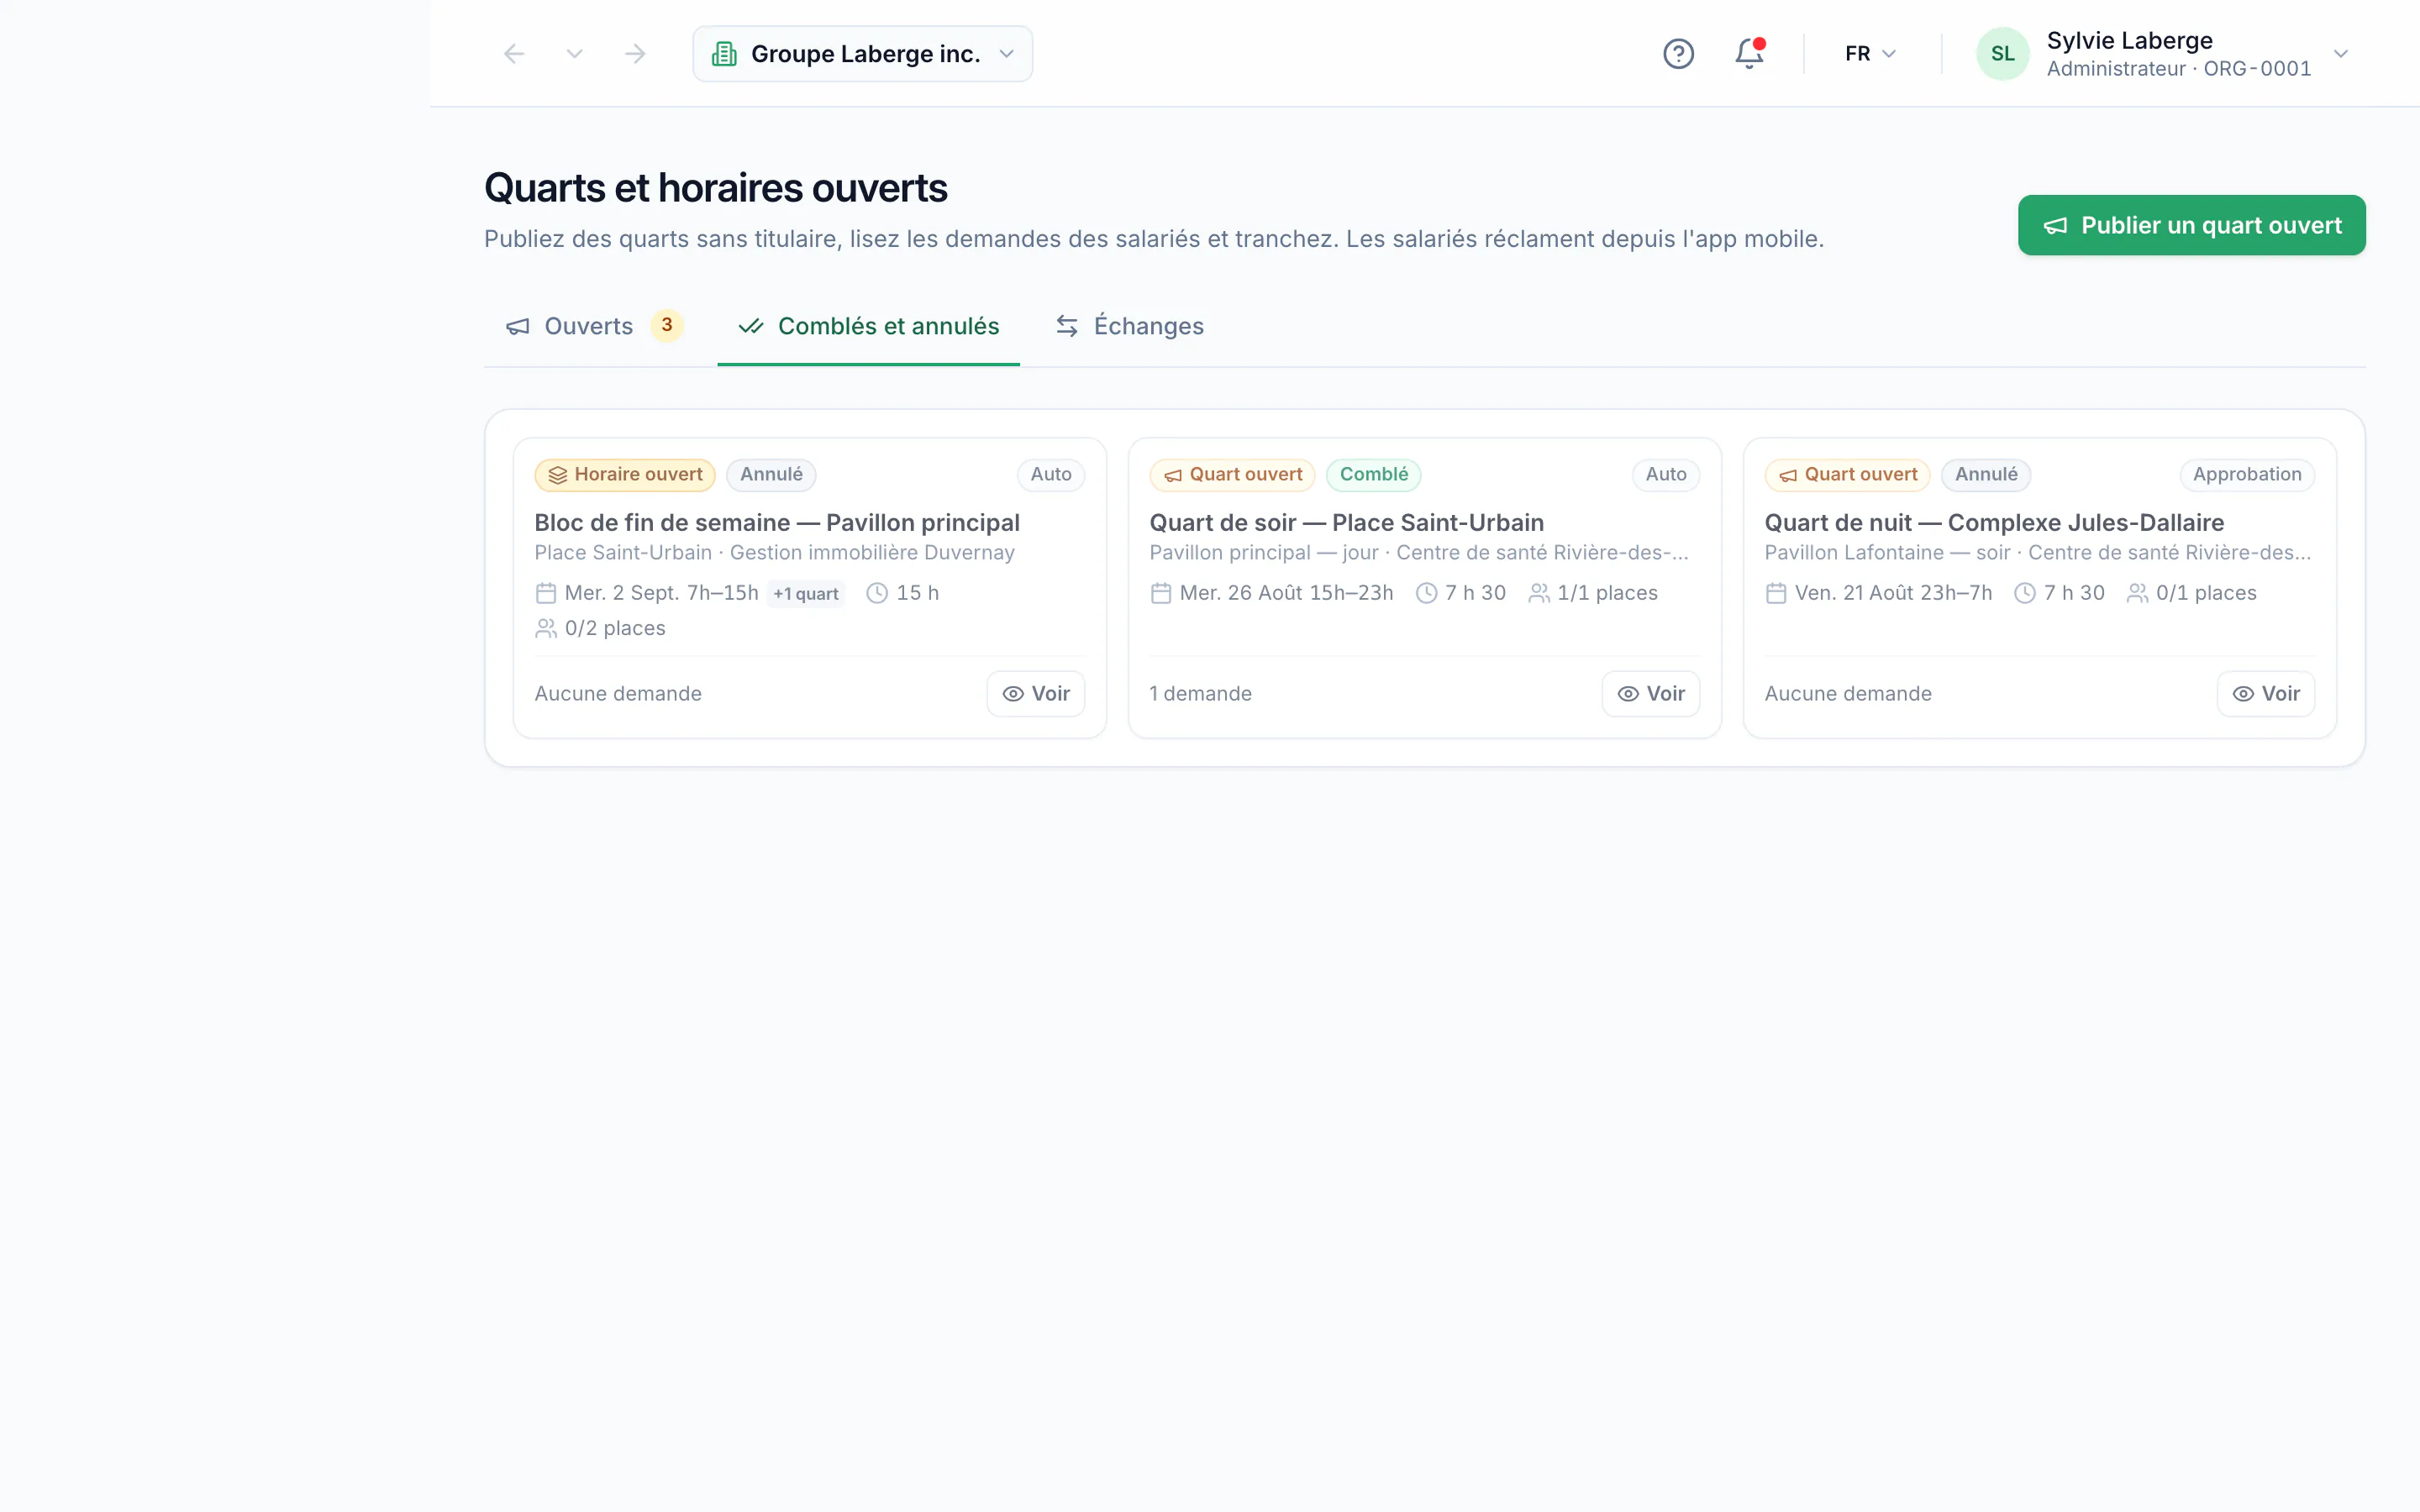Click Auto tag on Quart de soir card

click(x=1666, y=475)
